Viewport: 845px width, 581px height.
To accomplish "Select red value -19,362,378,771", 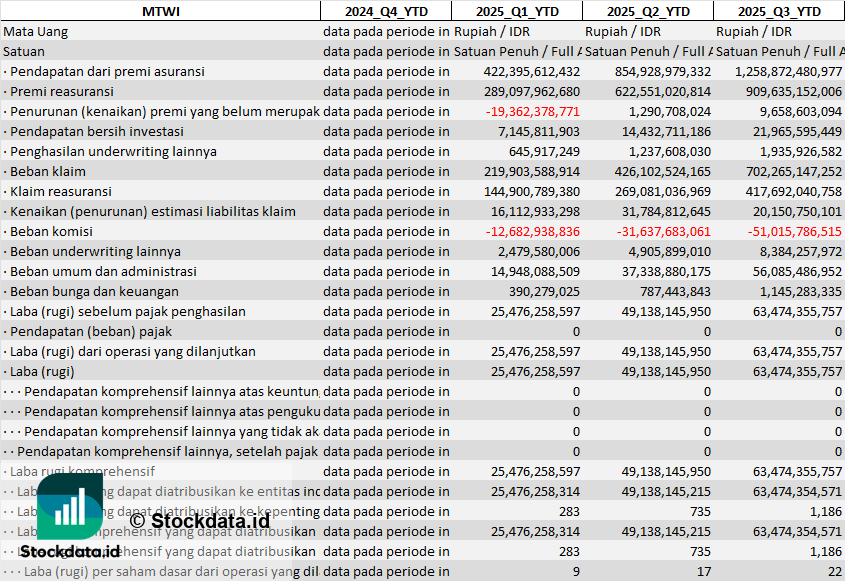I will [x=532, y=112].
